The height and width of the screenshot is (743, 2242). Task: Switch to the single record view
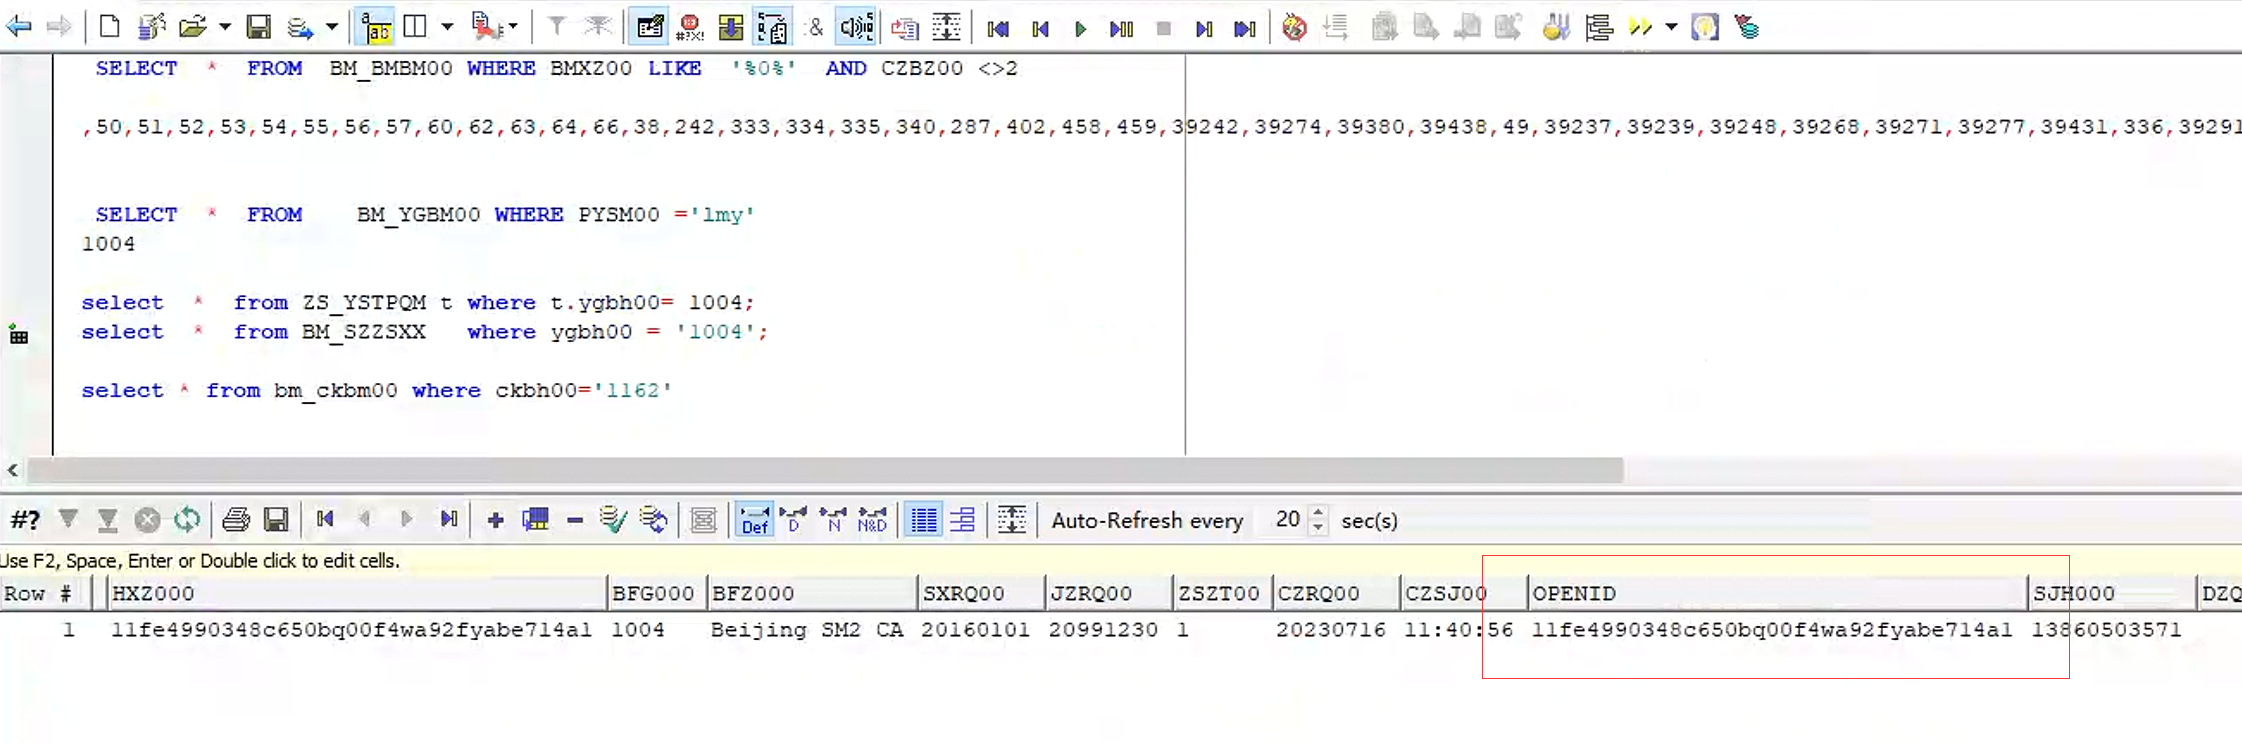click(x=962, y=520)
